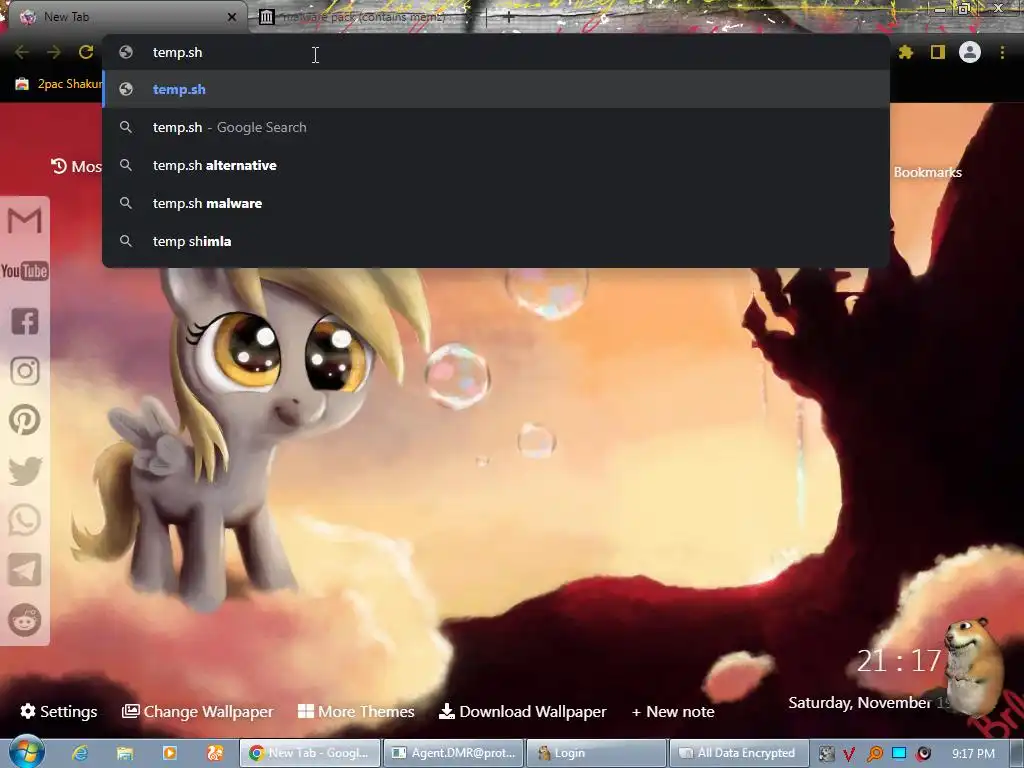Open the Facebook sidebar shortcut
The height and width of the screenshot is (768, 1024).
tap(25, 321)
